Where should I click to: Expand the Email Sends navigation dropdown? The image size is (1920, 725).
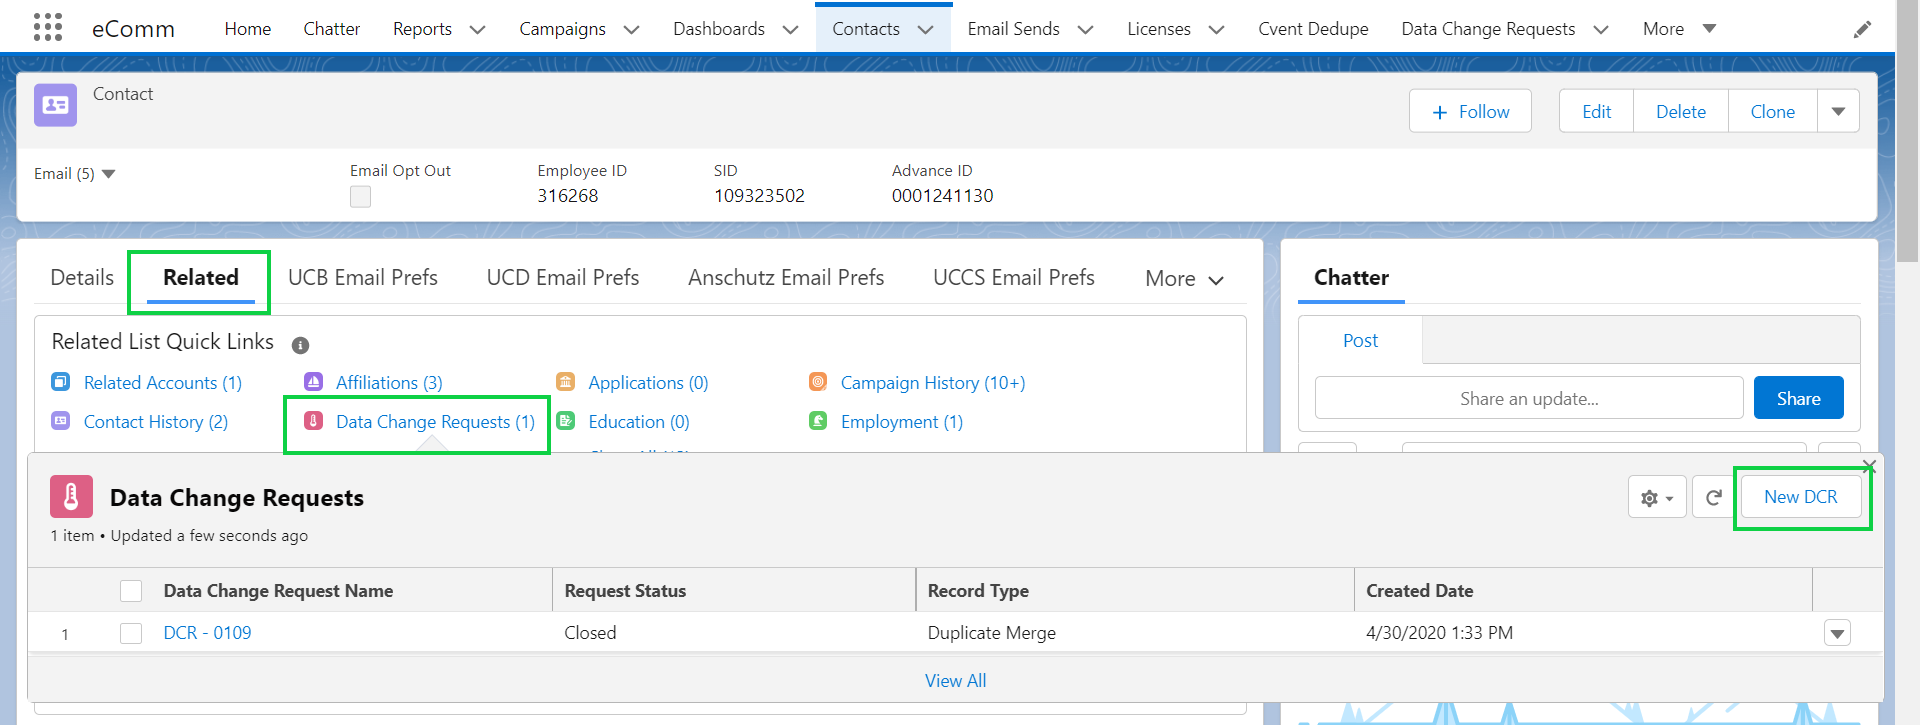(1085, 30)
